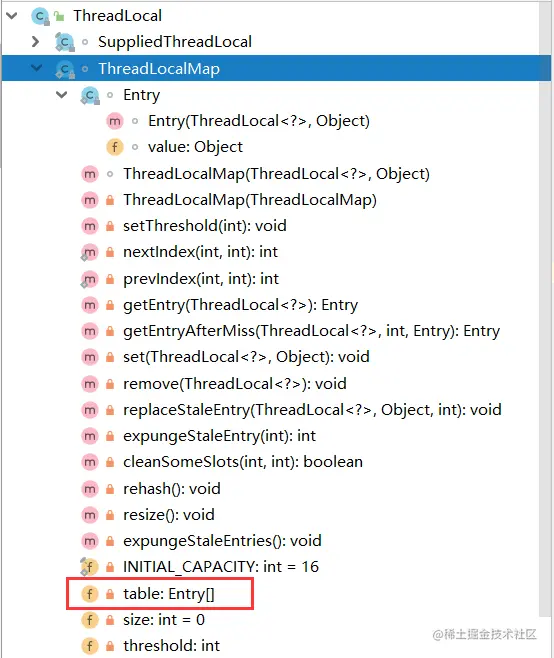
Task: Click field icon of INITIAL_CAPACITY
Action: click(89, 567)
